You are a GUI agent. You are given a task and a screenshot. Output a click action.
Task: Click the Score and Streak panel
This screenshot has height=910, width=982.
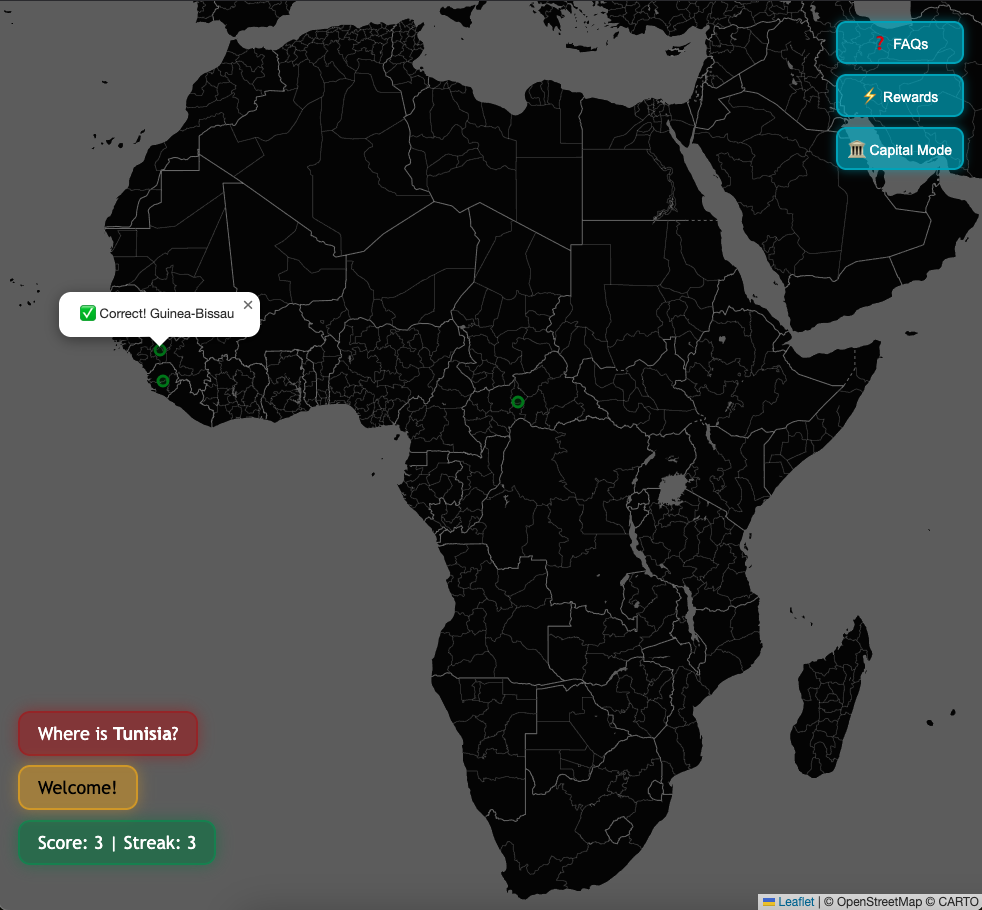(x=117, y=843)
